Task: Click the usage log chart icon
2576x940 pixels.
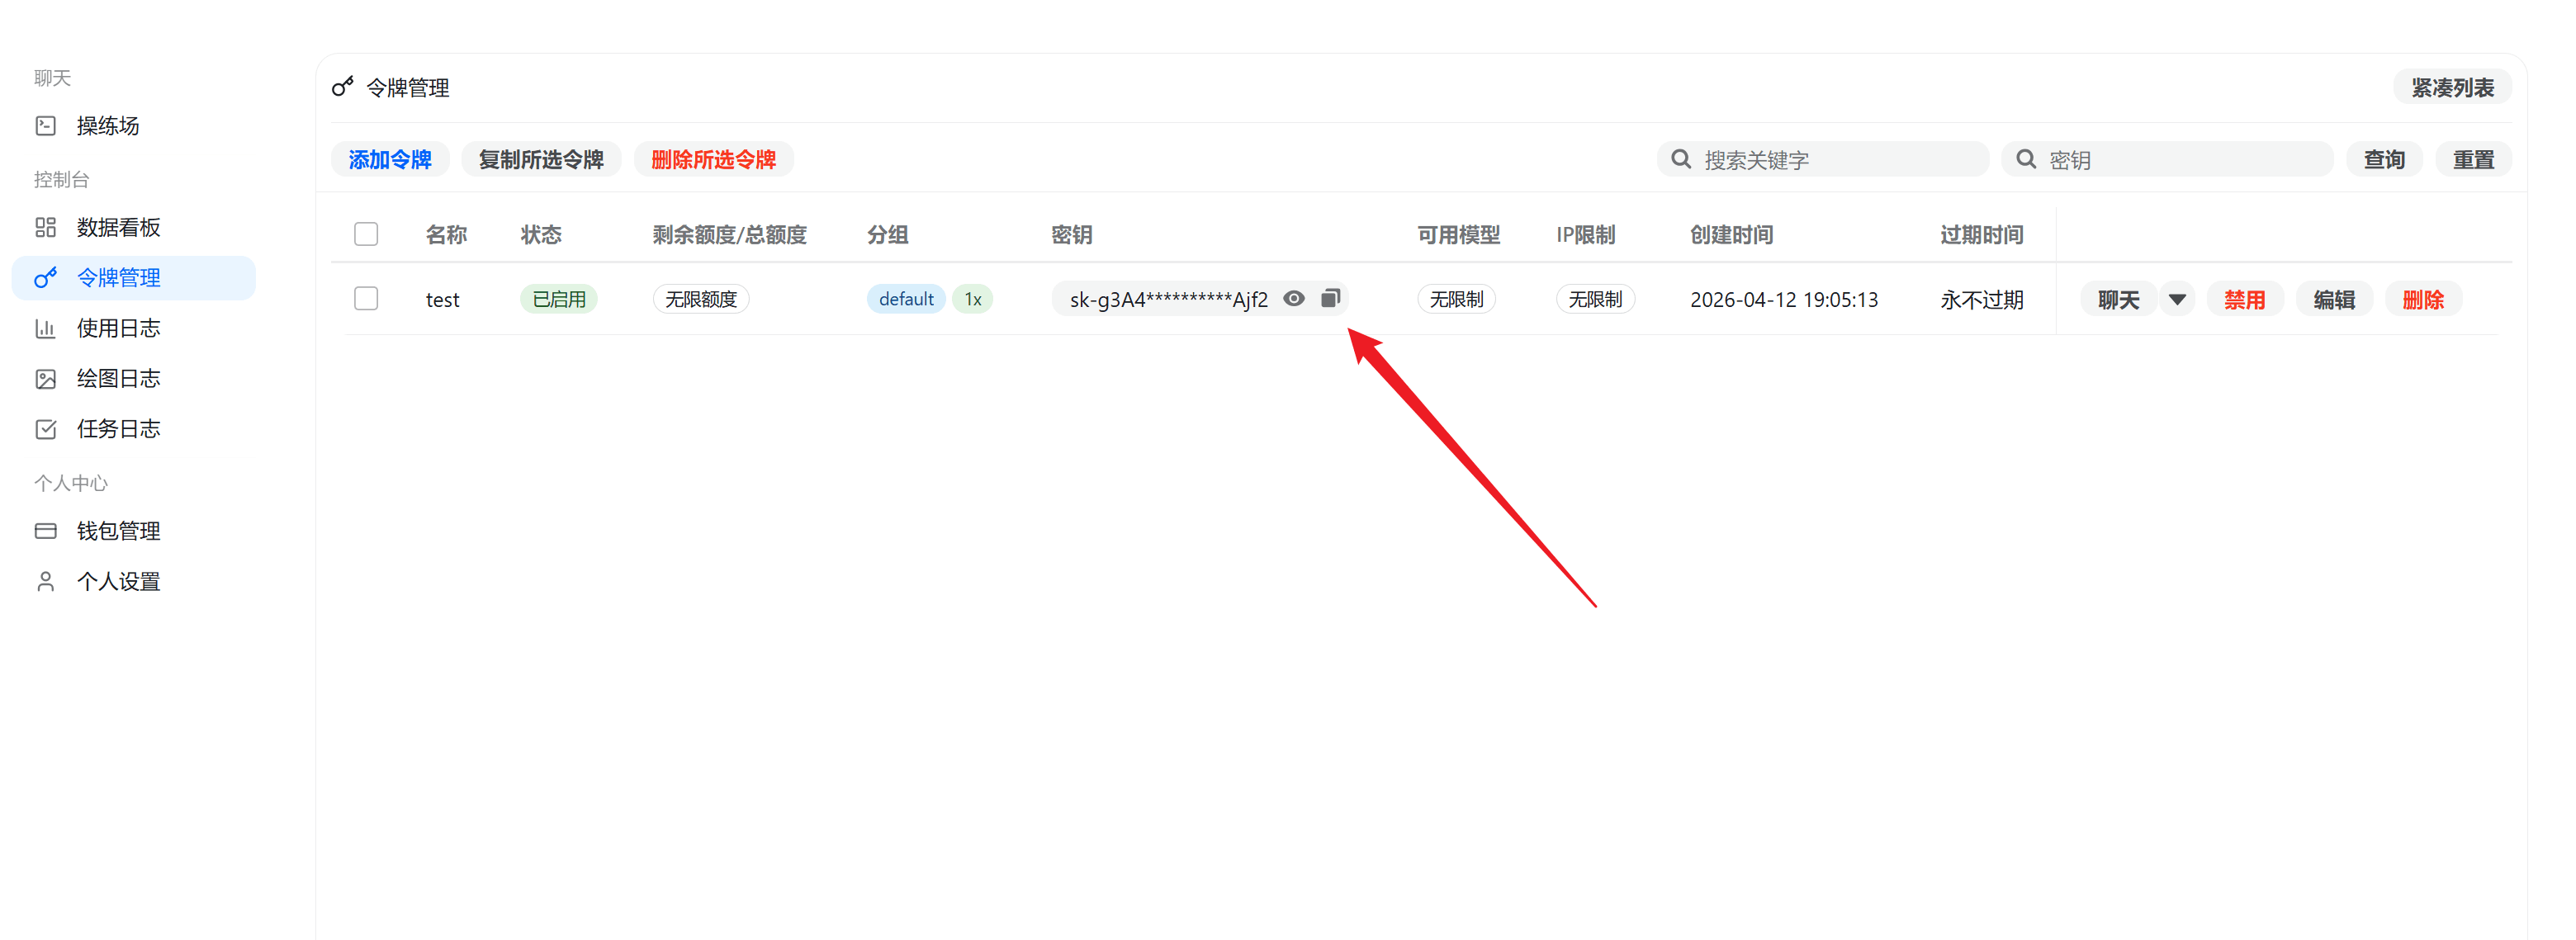Action: [46, 328]
